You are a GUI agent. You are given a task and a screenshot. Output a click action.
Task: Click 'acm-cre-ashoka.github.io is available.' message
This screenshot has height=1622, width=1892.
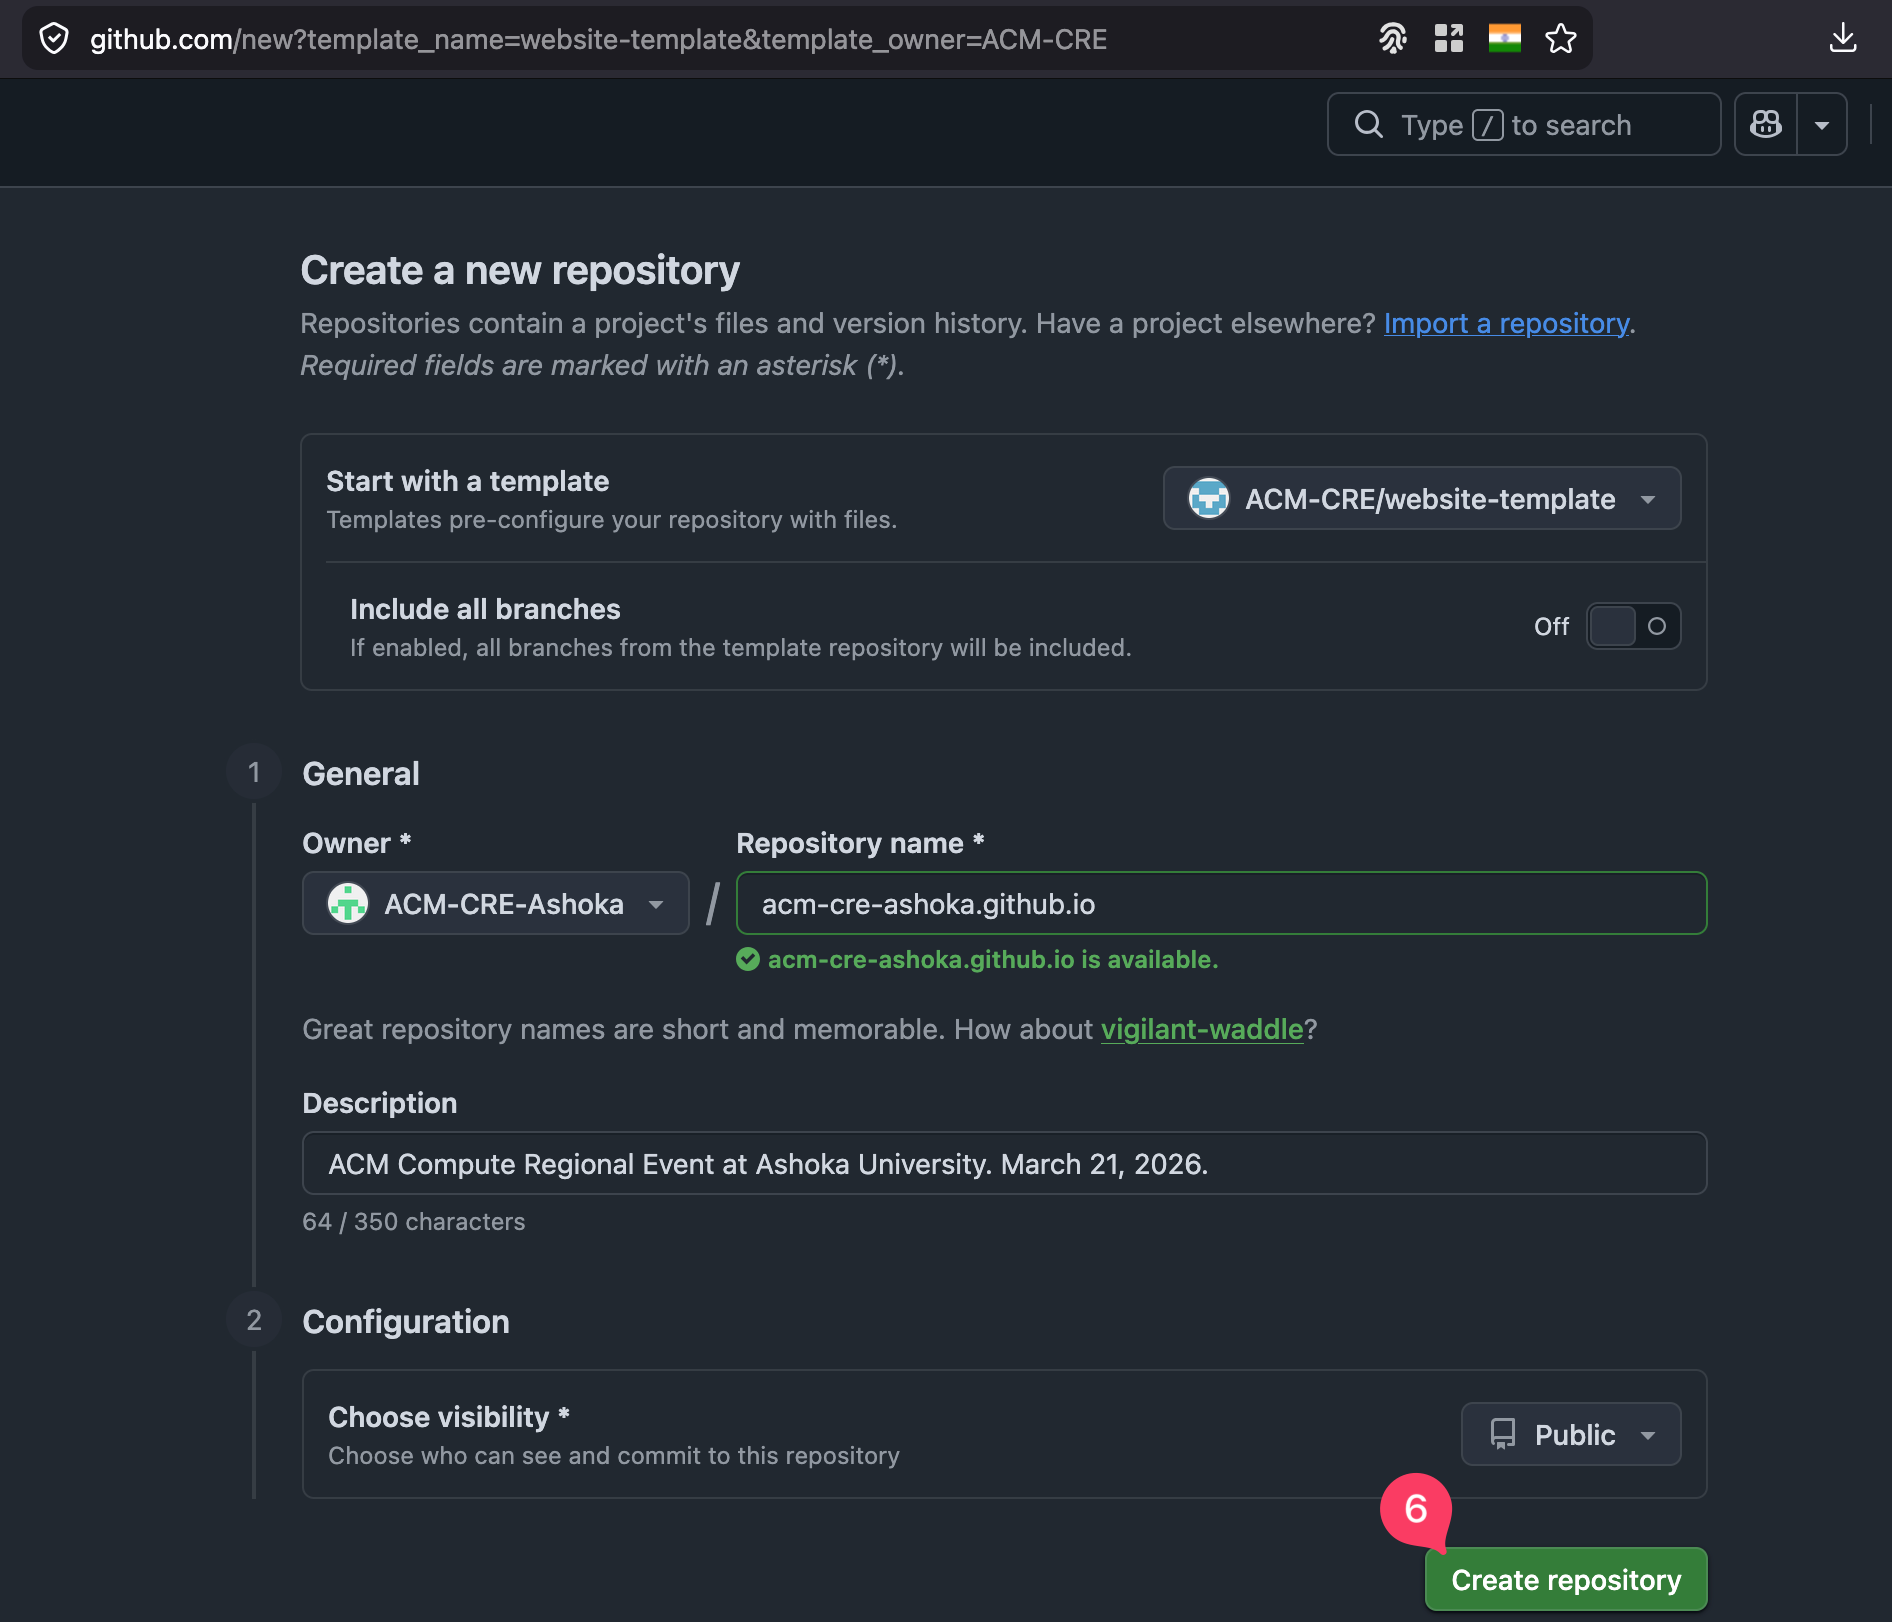click(993, 960)
